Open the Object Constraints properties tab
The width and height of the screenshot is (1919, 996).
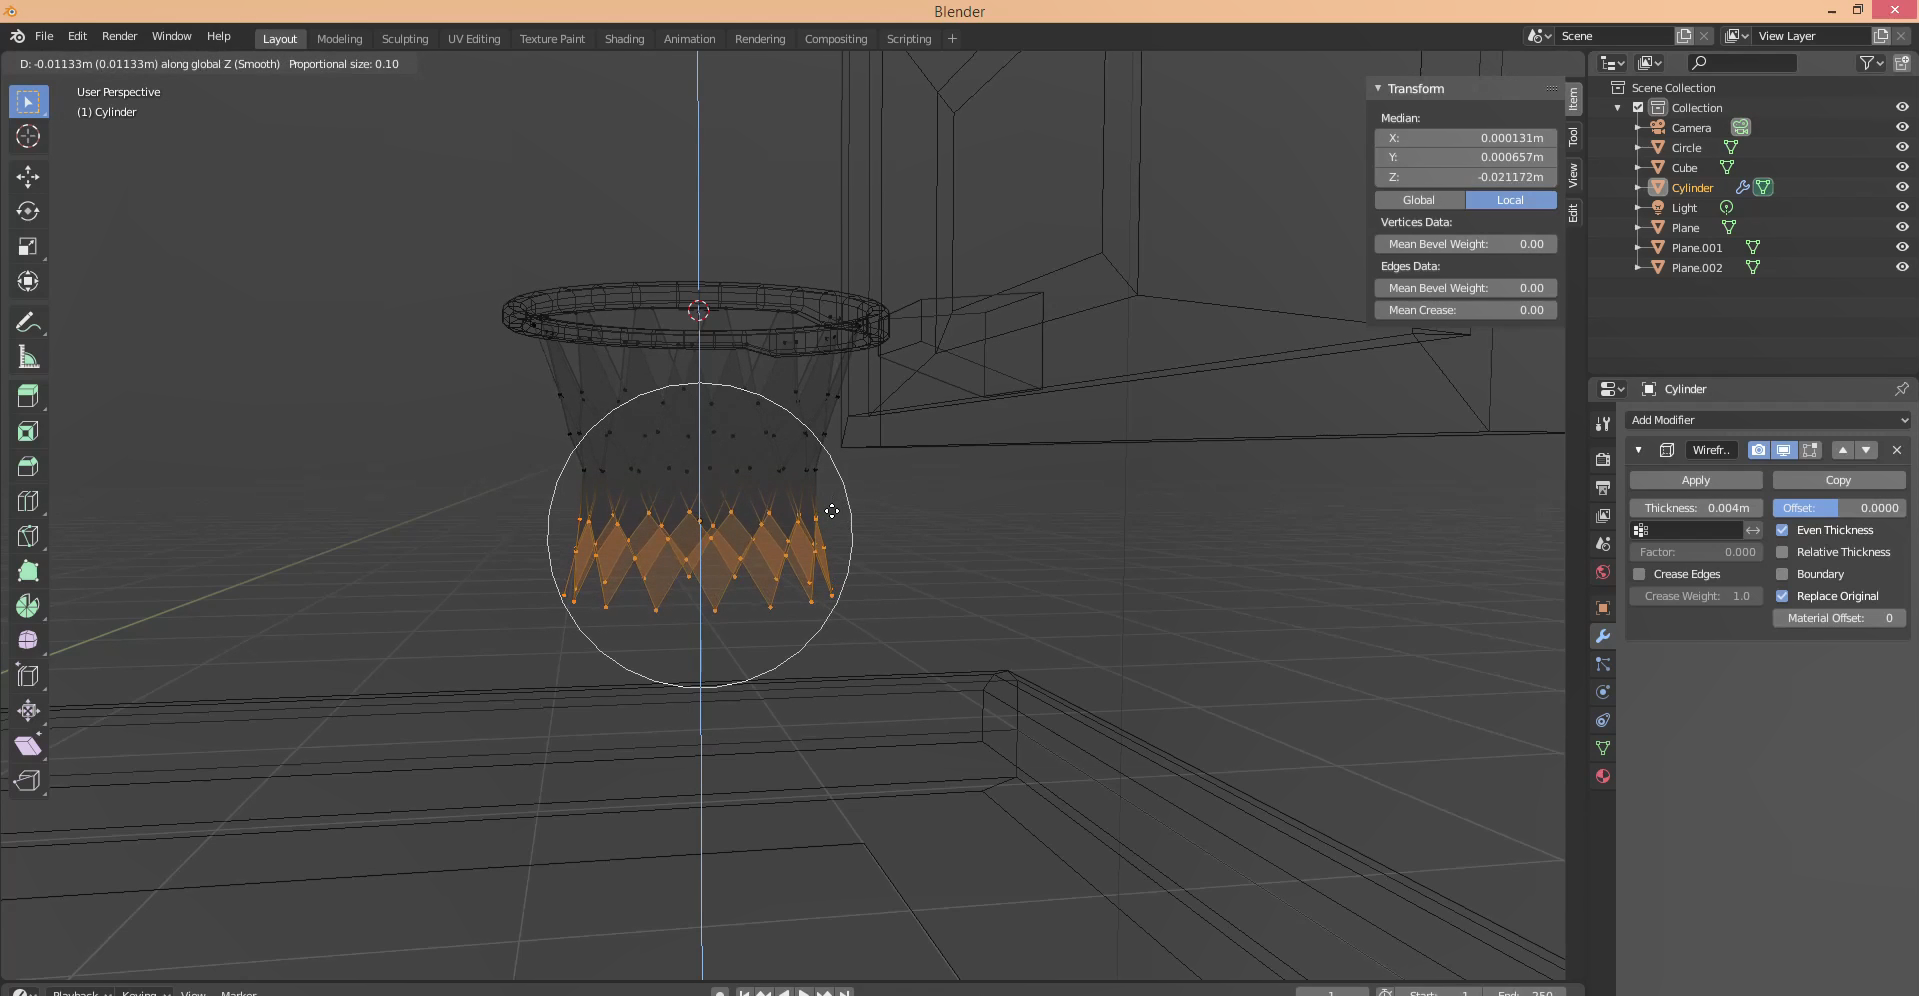click(x=1603, y=720)
